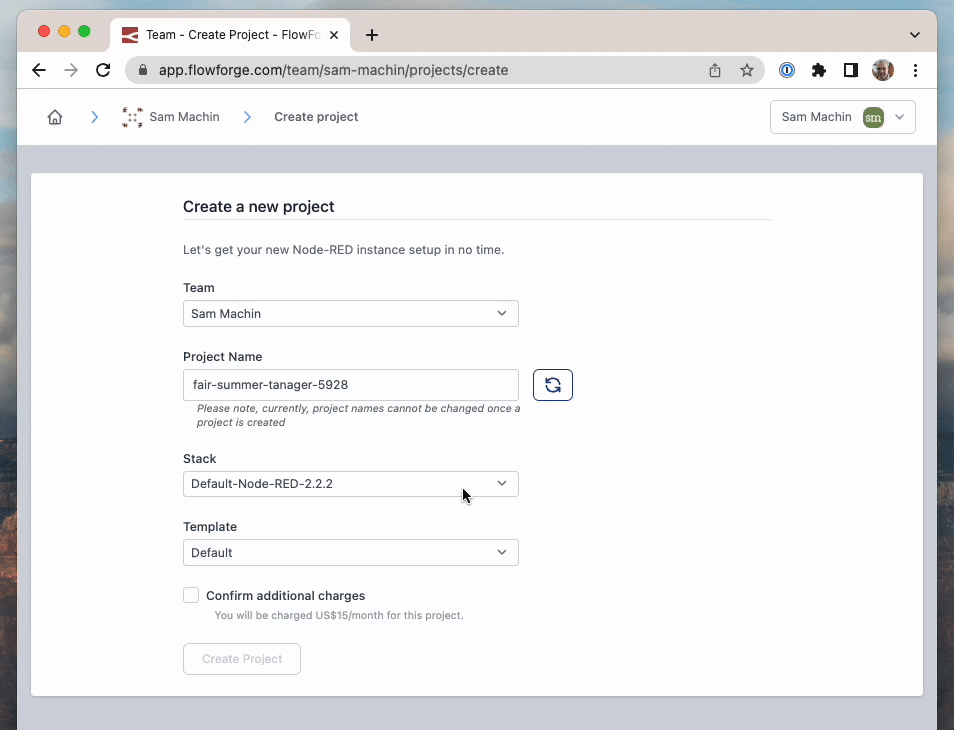Click the Sam Machin team icon
The image size is (954, 730).
(132, 117)
